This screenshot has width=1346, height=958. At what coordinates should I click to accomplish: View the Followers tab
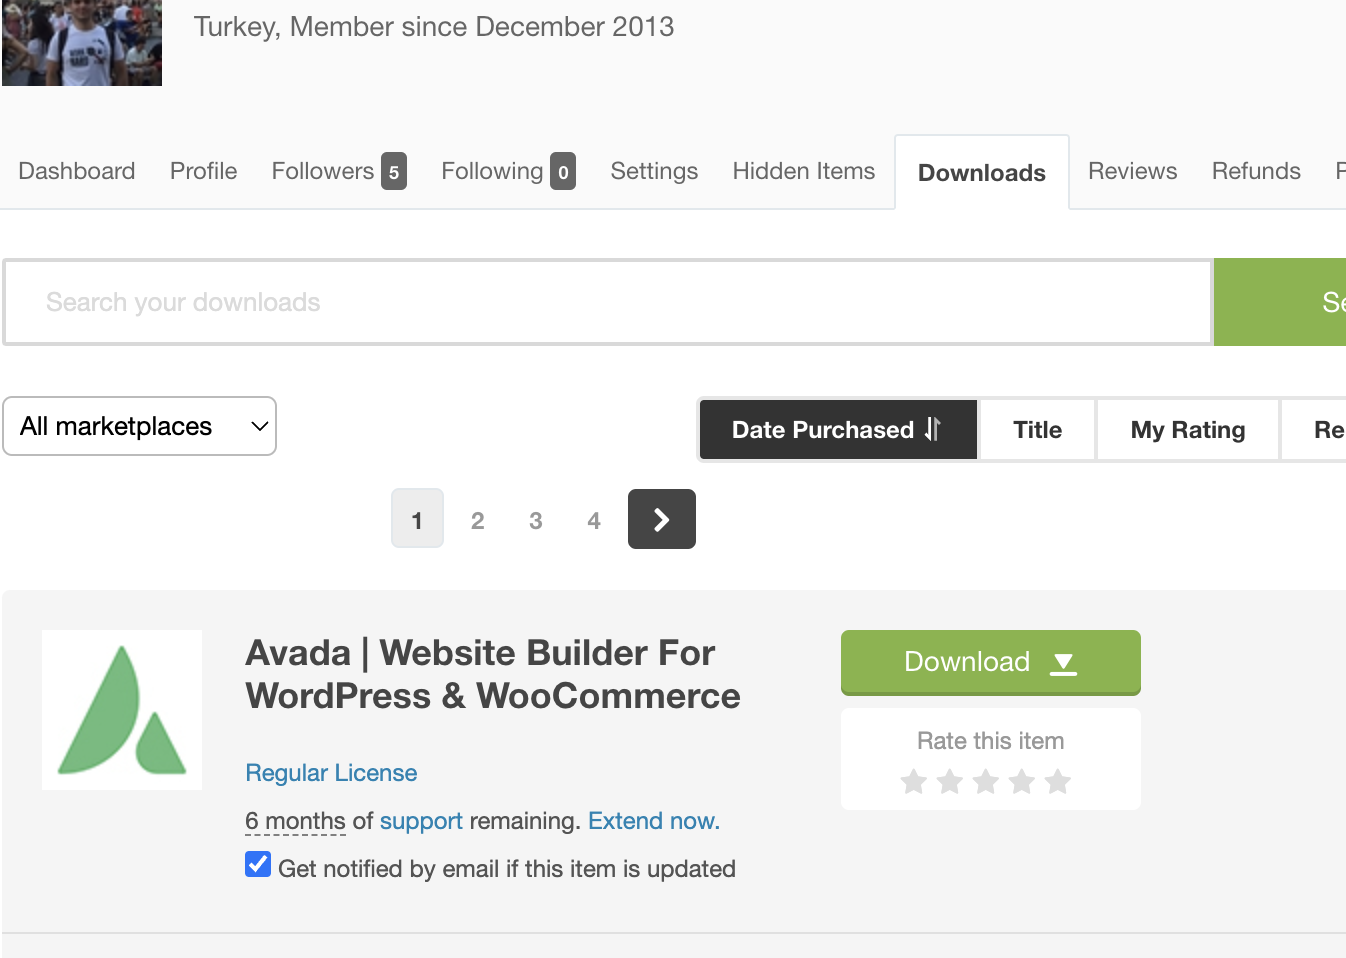[x=339, y=171]
